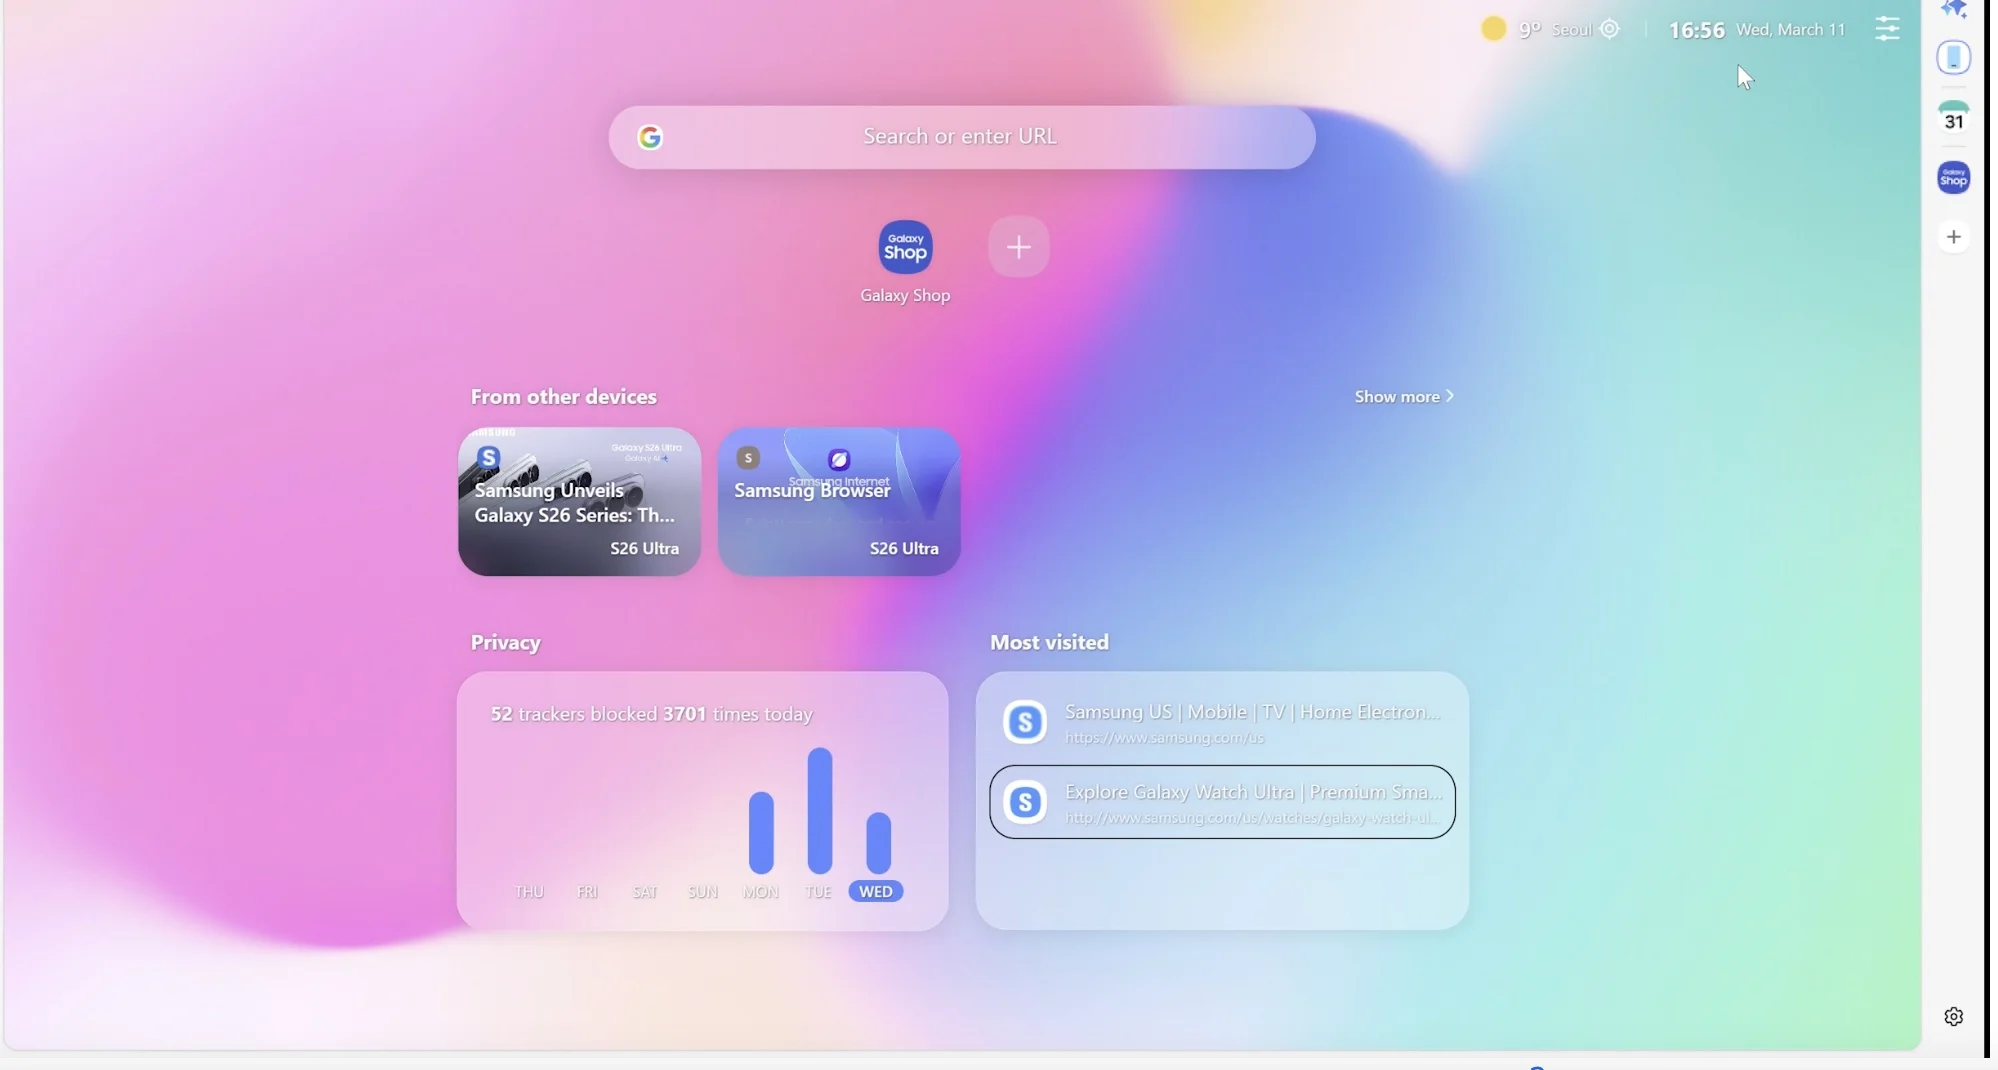This screenshot has height=1070, width=1998.
Task: Click the sun weather icon
Action: 1493,29
